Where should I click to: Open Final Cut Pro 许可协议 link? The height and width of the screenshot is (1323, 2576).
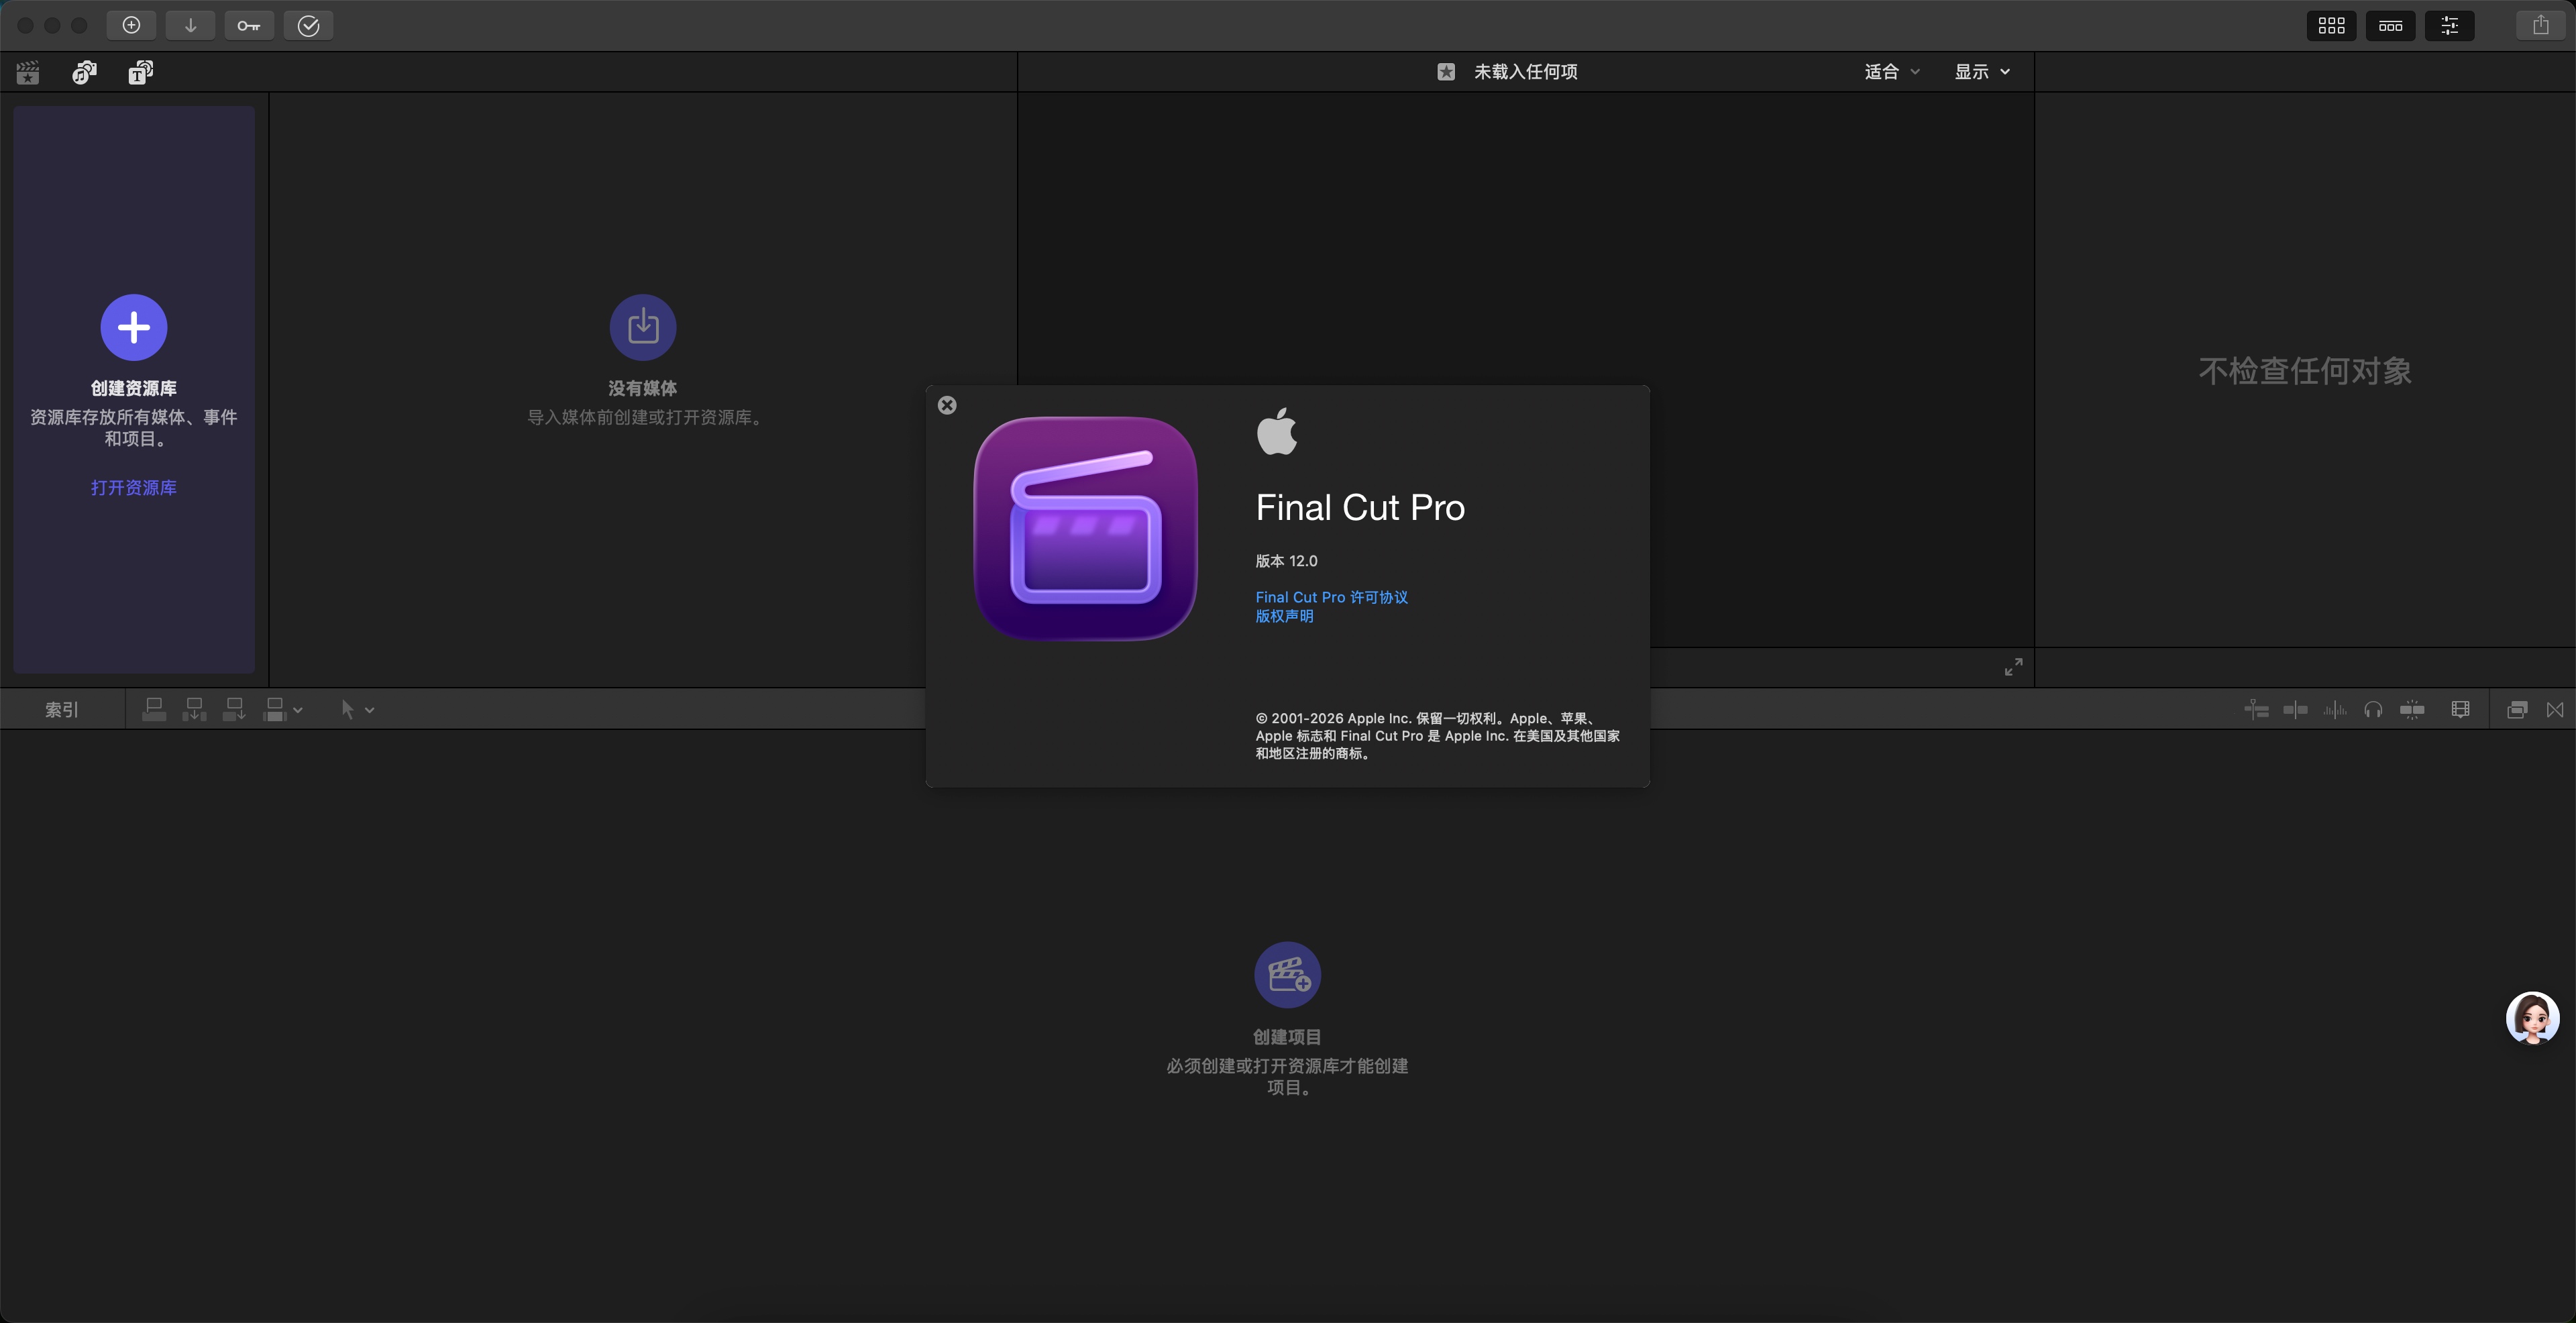tap(1331, 597)
